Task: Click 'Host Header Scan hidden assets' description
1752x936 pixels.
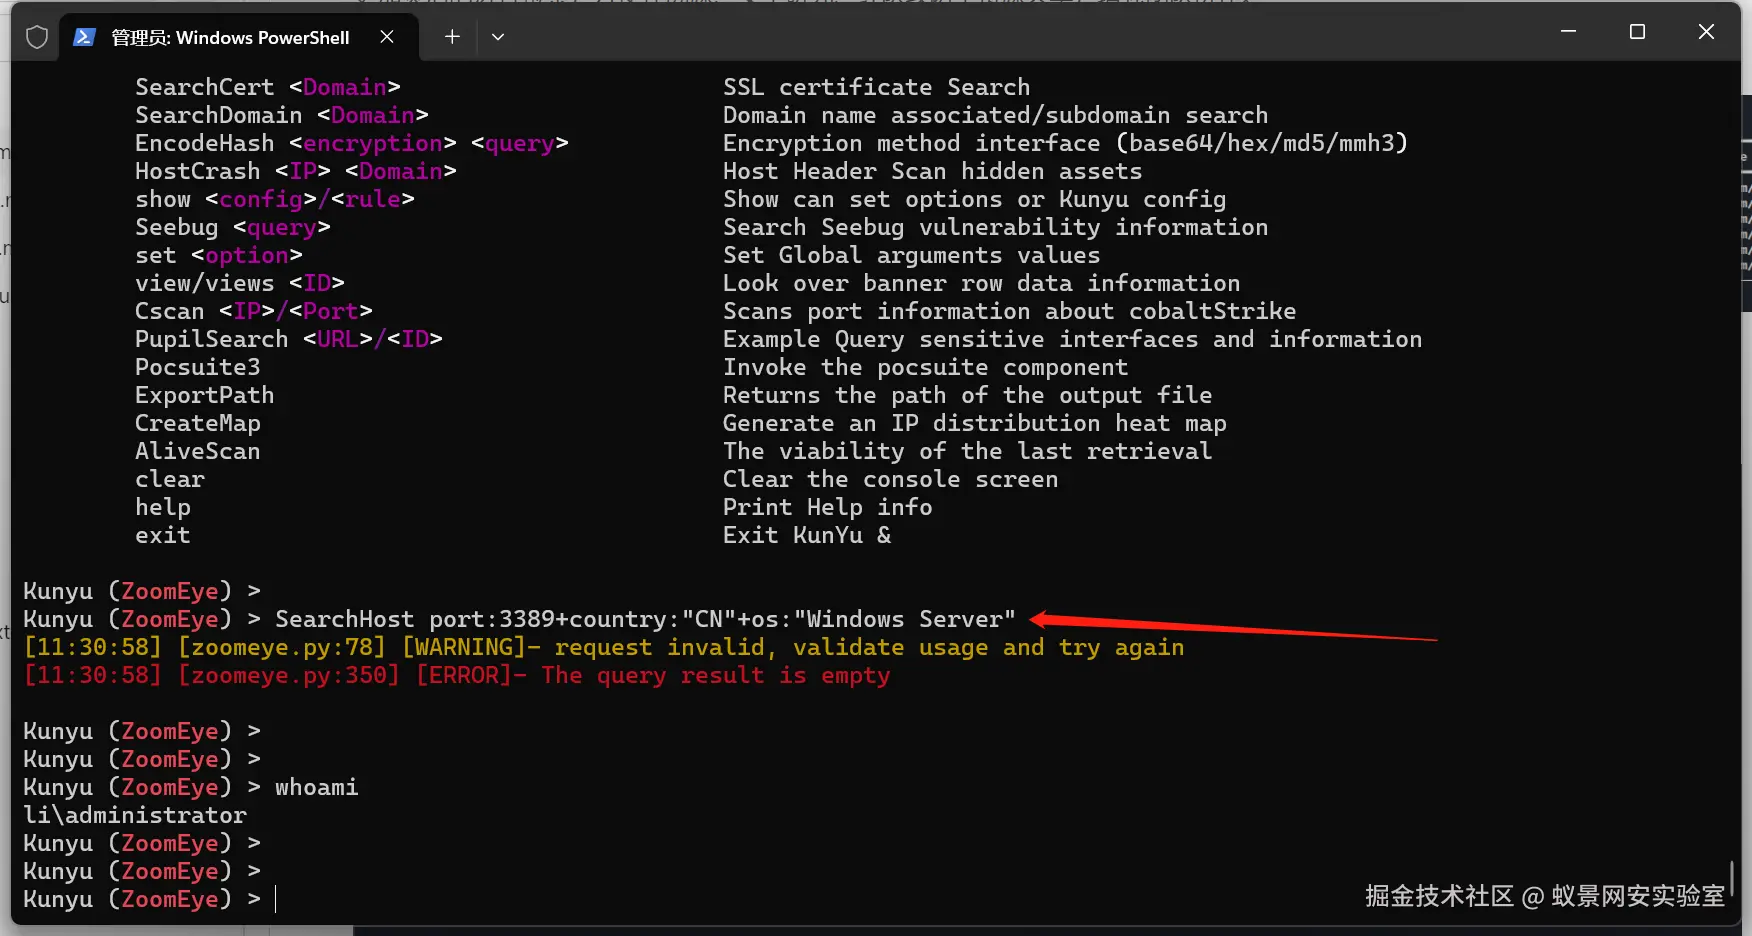Action: point(932,171)
